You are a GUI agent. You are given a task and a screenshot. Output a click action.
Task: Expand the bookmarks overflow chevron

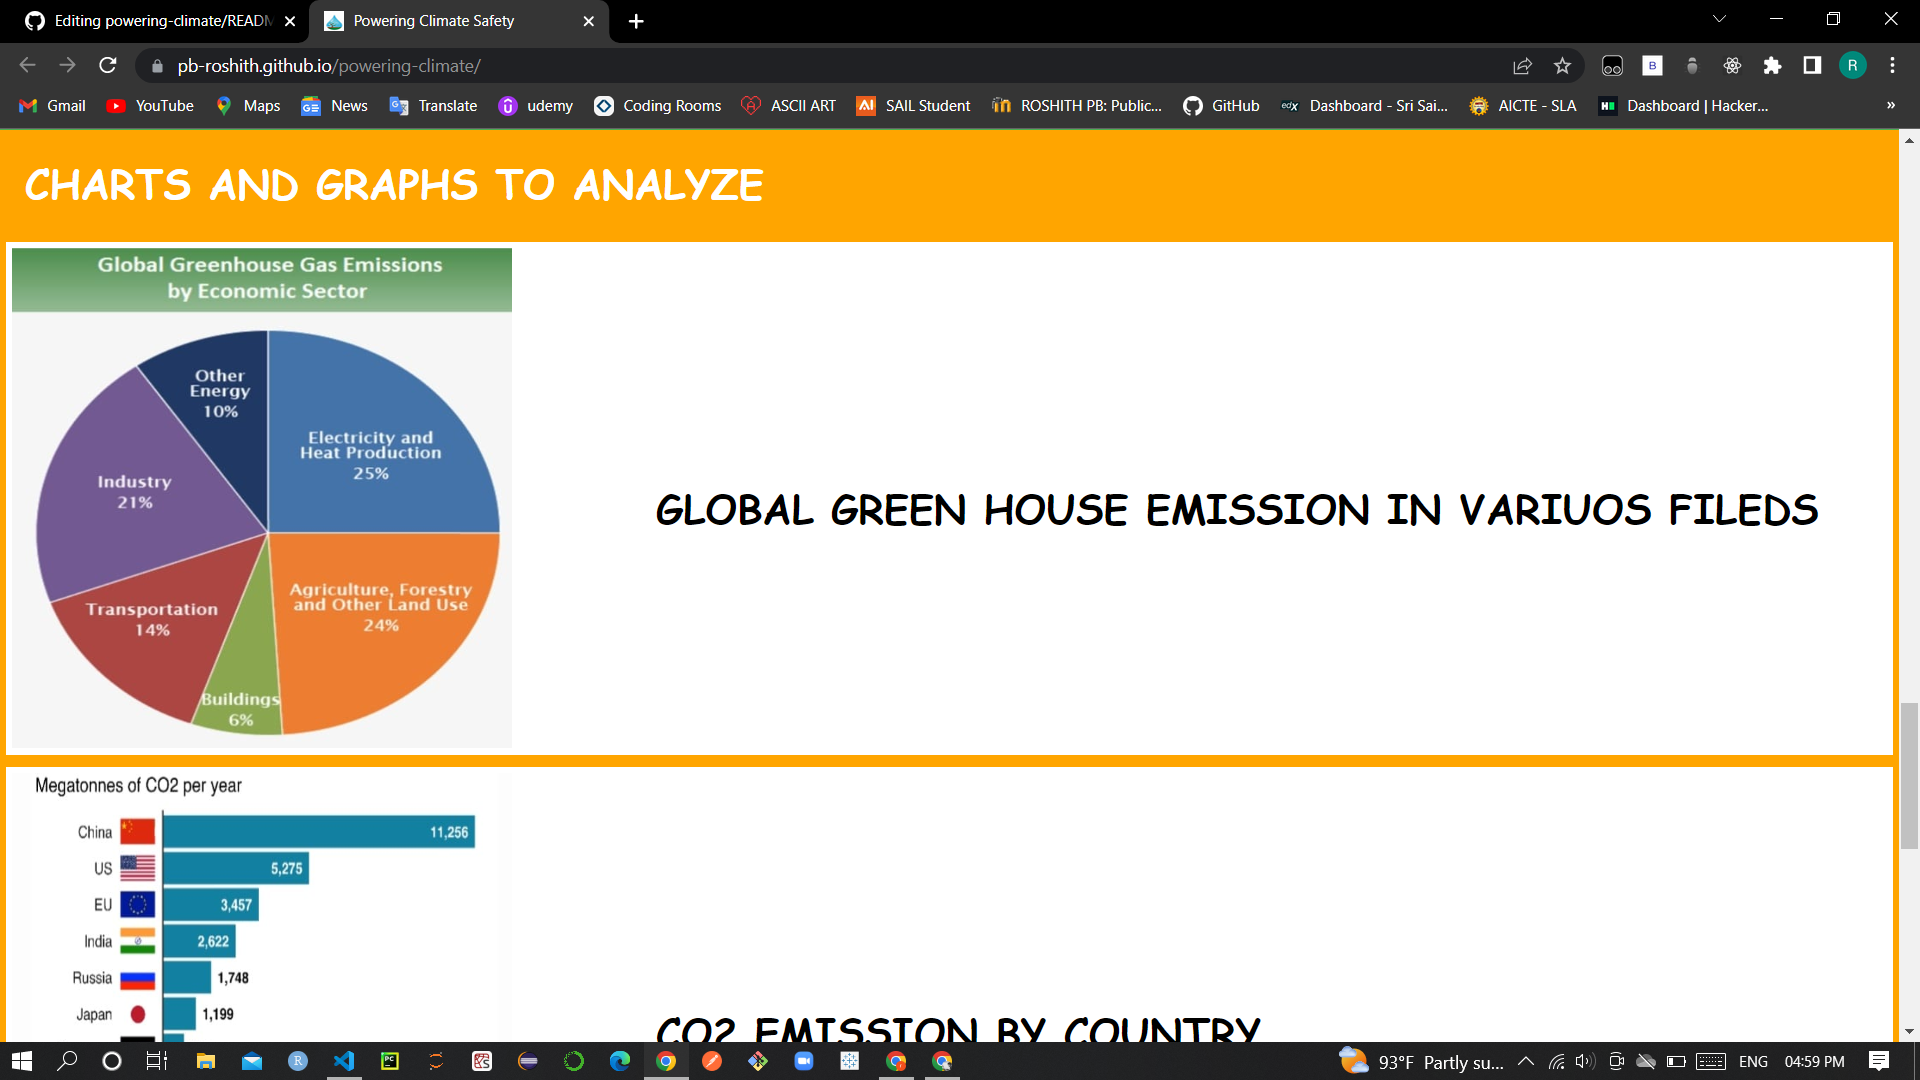pyautogui.click(x=1890, y=105)
